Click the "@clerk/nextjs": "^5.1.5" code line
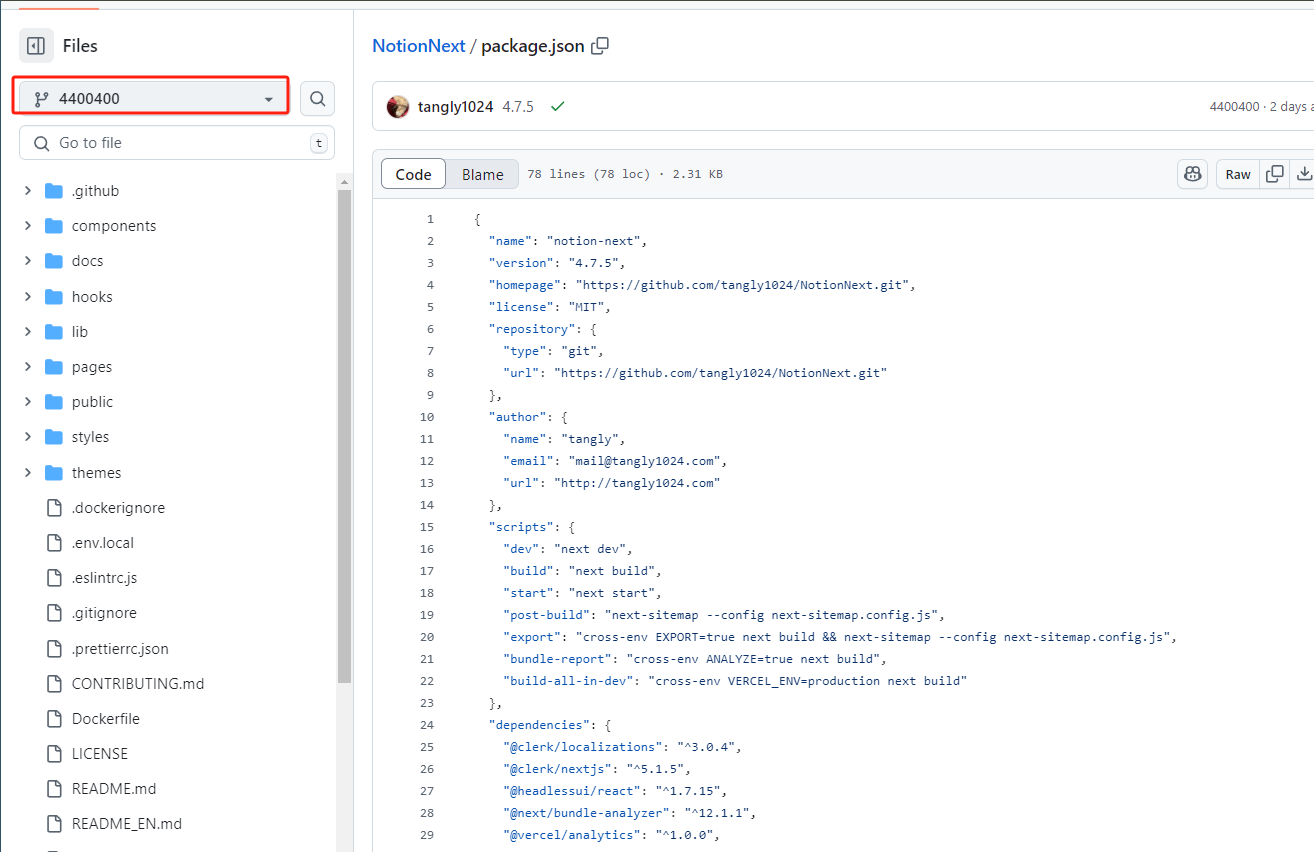The width and height of the screenshot is (1314, 852). 597,769
